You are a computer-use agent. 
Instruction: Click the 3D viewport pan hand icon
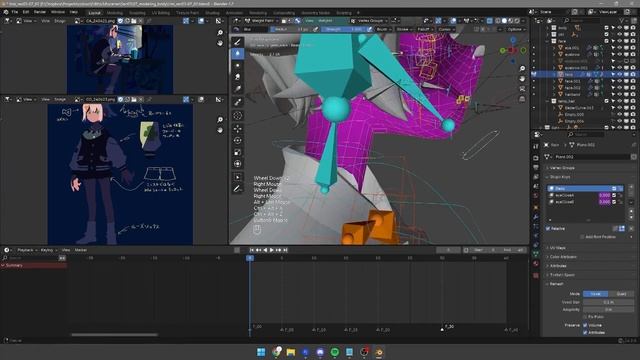(522, 78)
